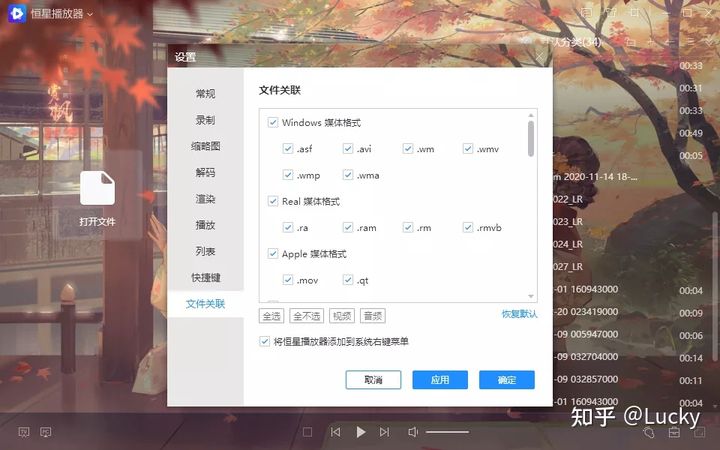Skip to the next track
720x450 pixels.
tap(385, 432)
